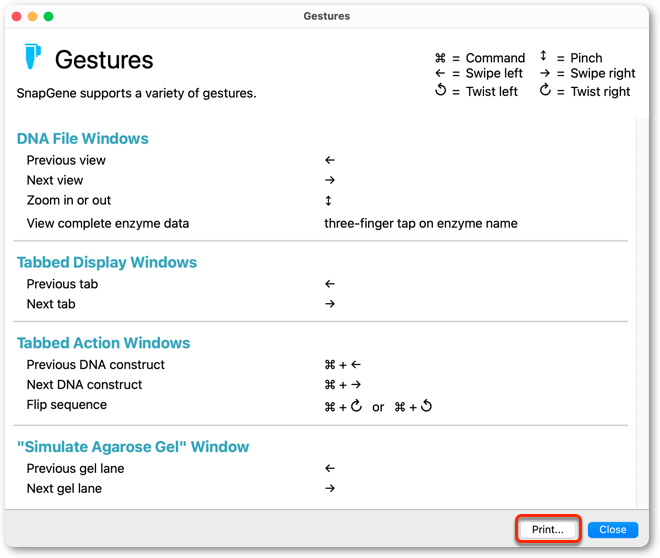Click the 'Next gel lane' label
The height and width of the screenshot is (558, 660).
[x=64, y=488]
